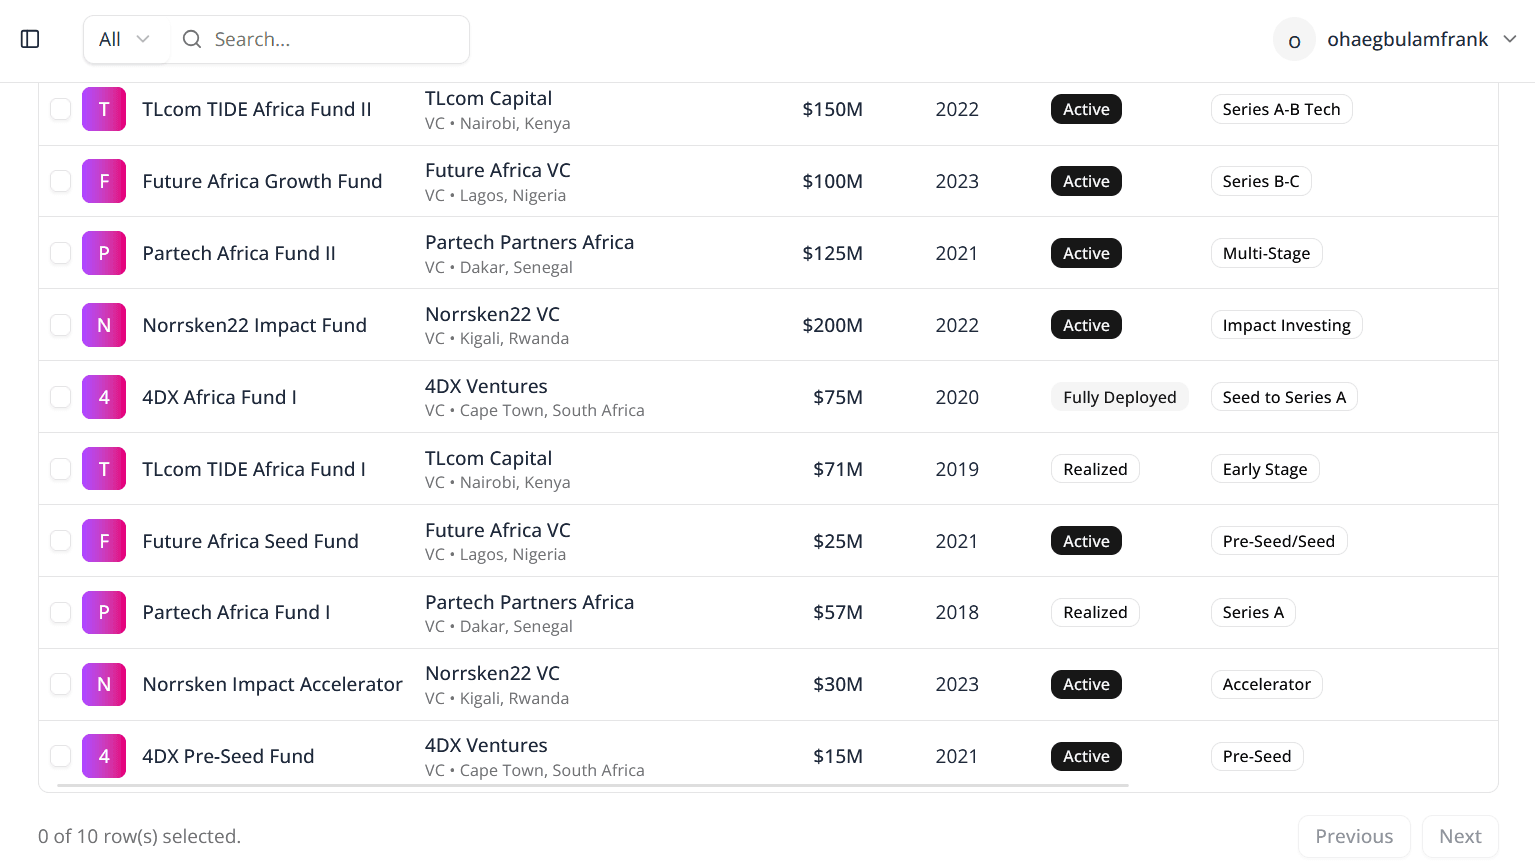Click the Norrsken22 Impact Fund N avatar

[x=104, y=325]
